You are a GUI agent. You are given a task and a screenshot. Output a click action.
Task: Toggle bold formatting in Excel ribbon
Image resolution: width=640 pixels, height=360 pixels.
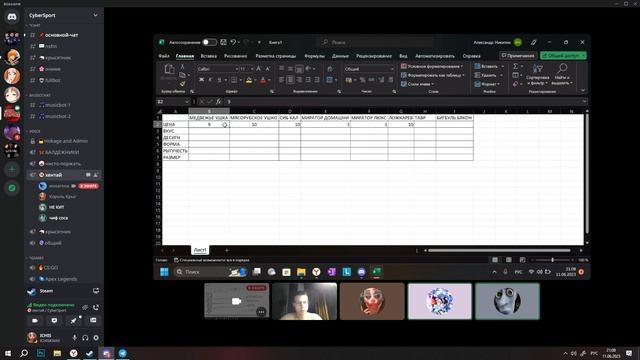pos(201,80)
